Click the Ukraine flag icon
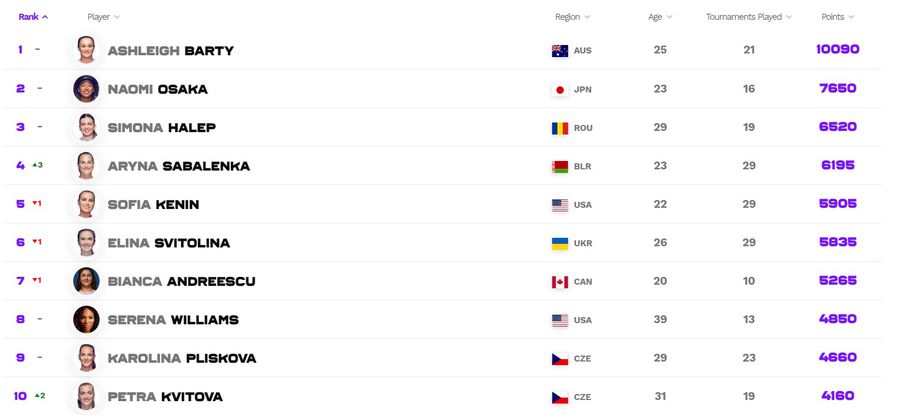The height and width of the screenshot is (415, 900). click(x=560, y=243)
